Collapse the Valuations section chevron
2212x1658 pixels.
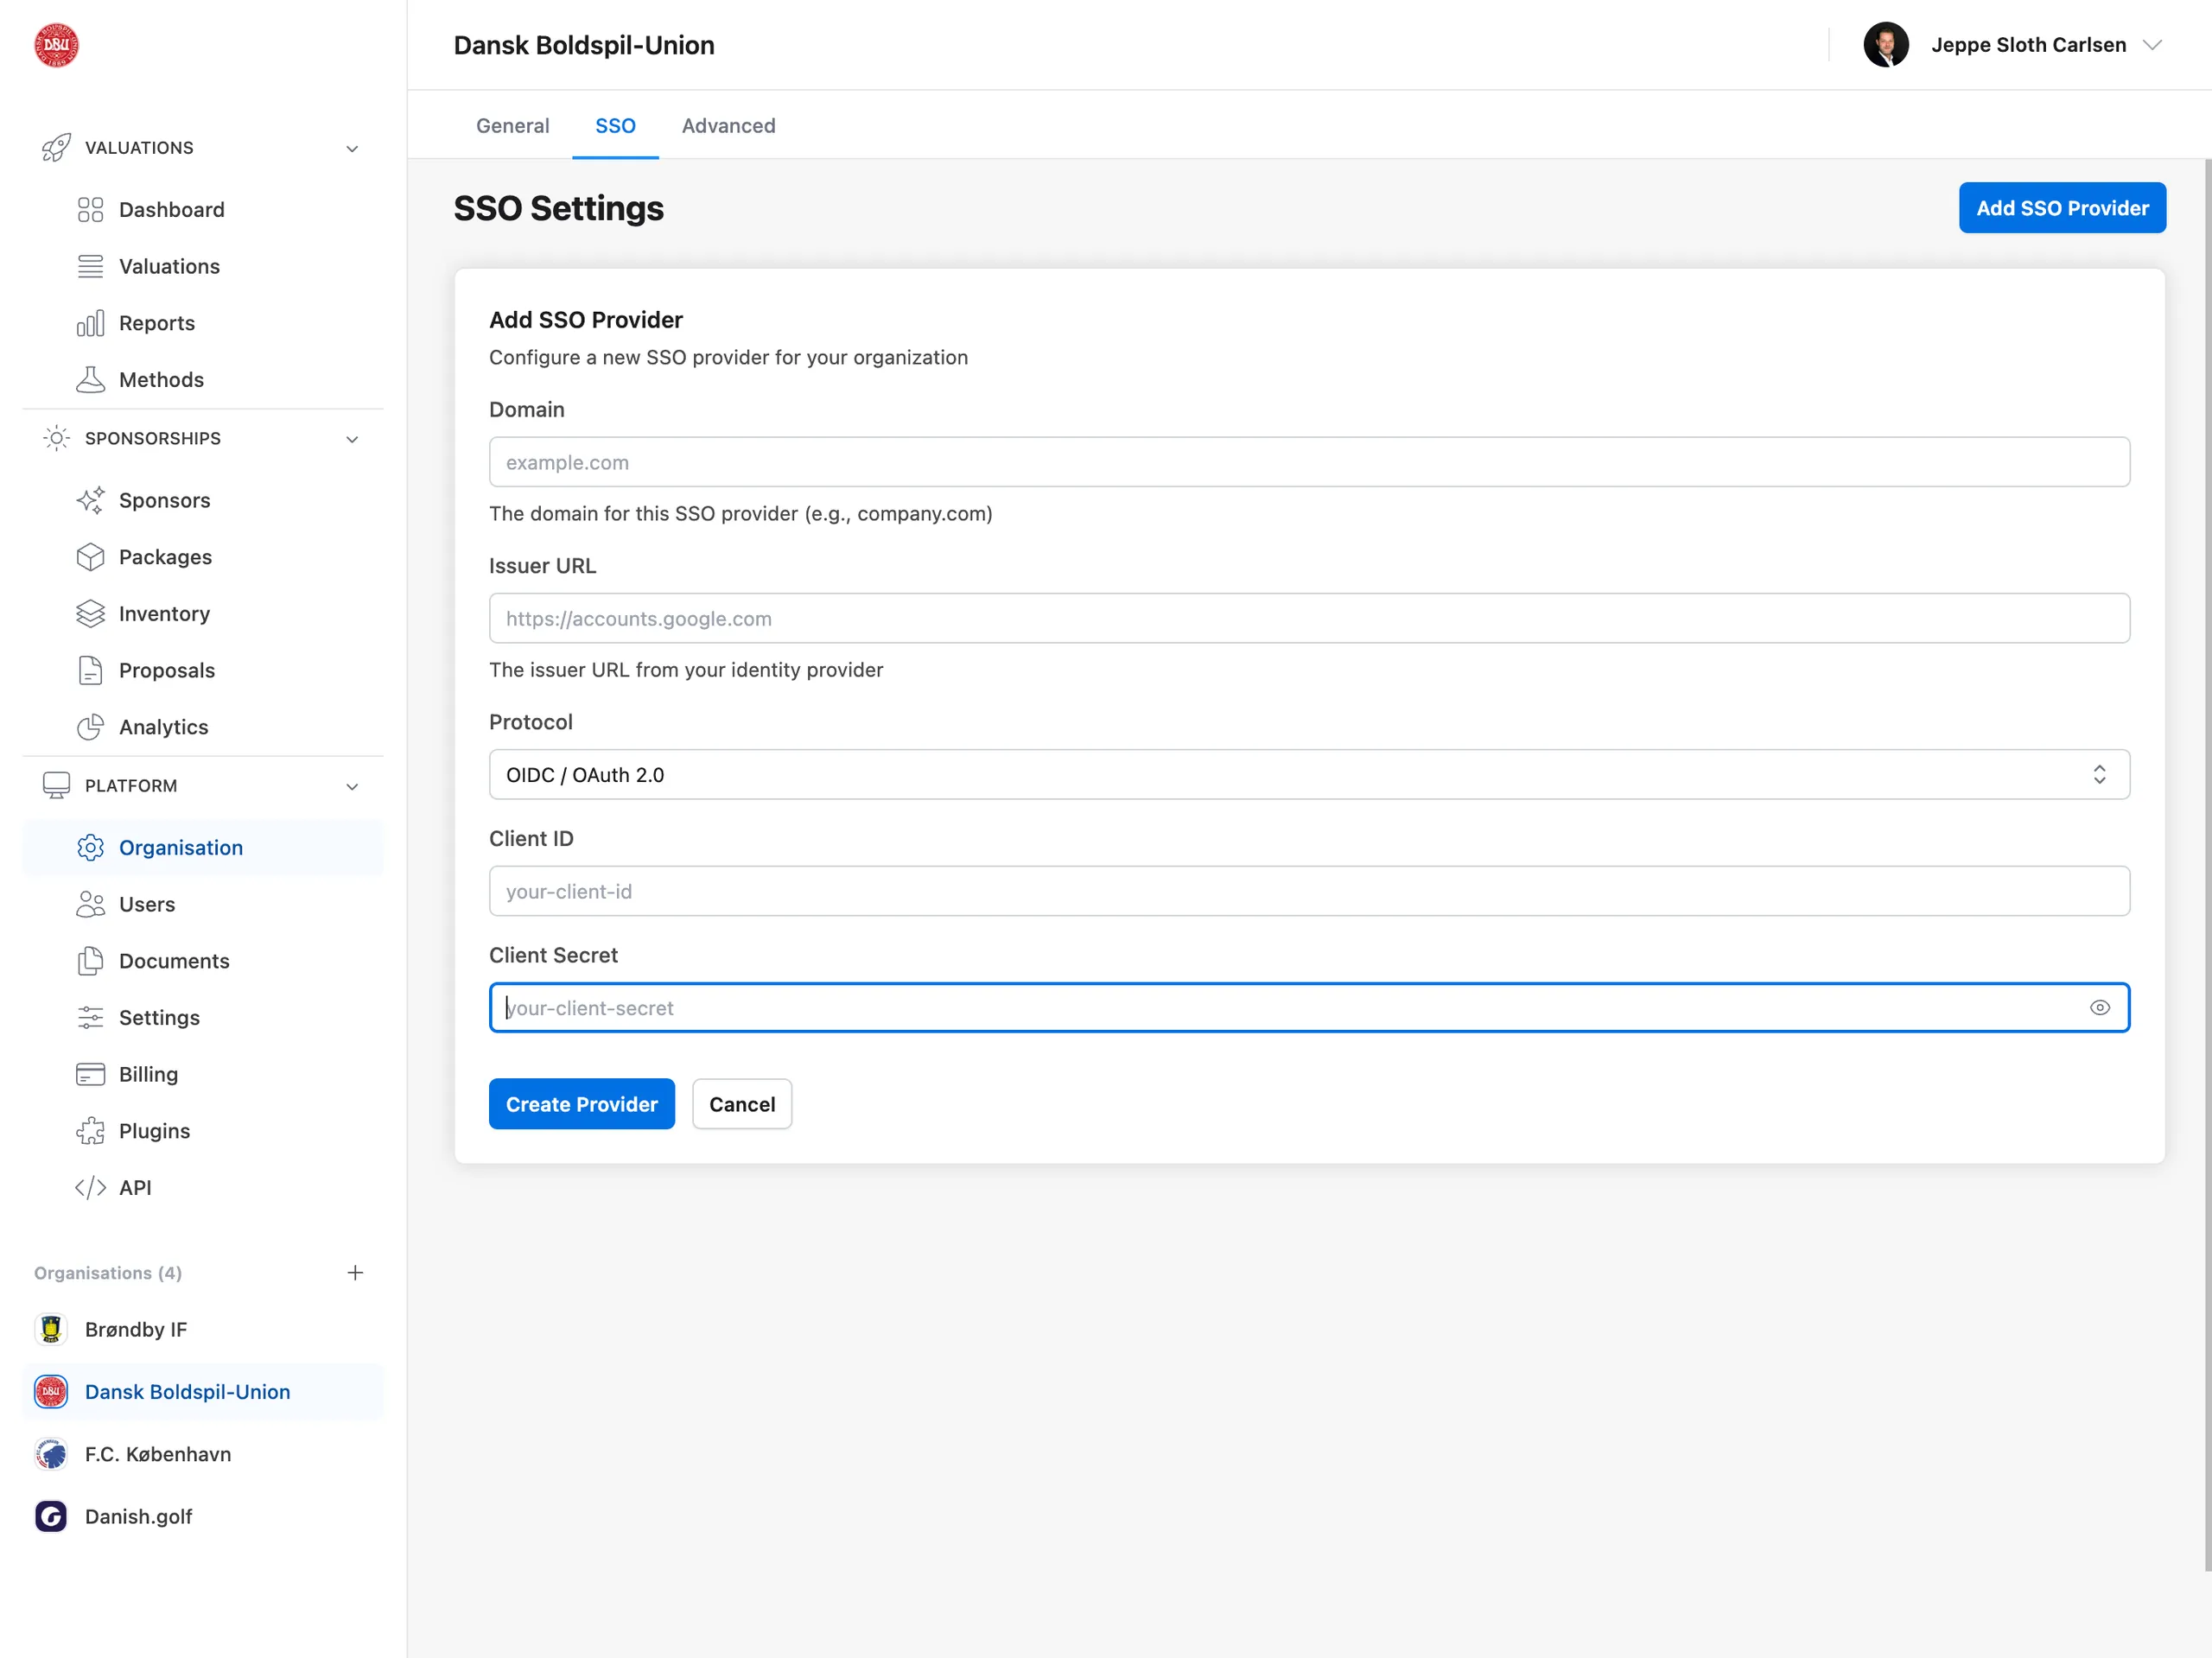click(x=352, y=149)
